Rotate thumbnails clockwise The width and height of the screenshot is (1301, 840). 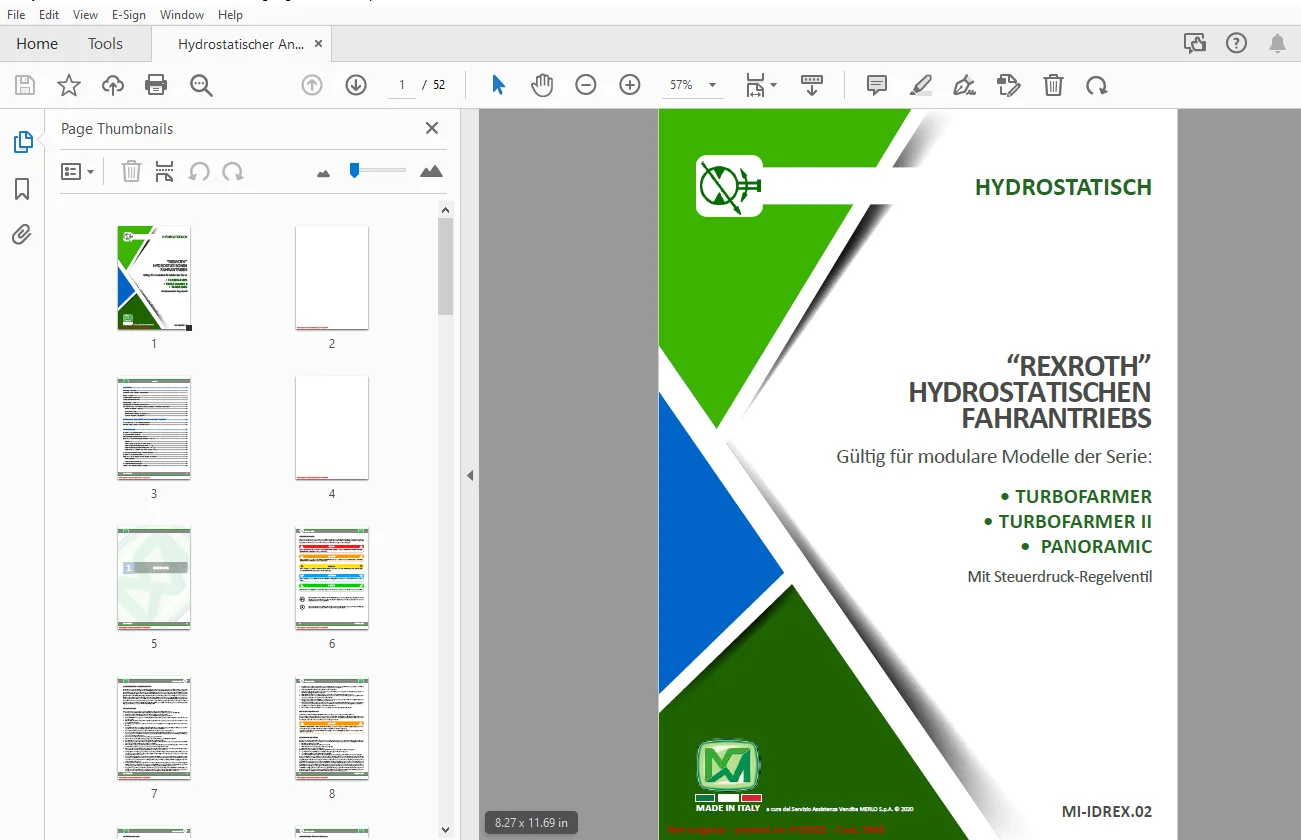pos(233,172)
